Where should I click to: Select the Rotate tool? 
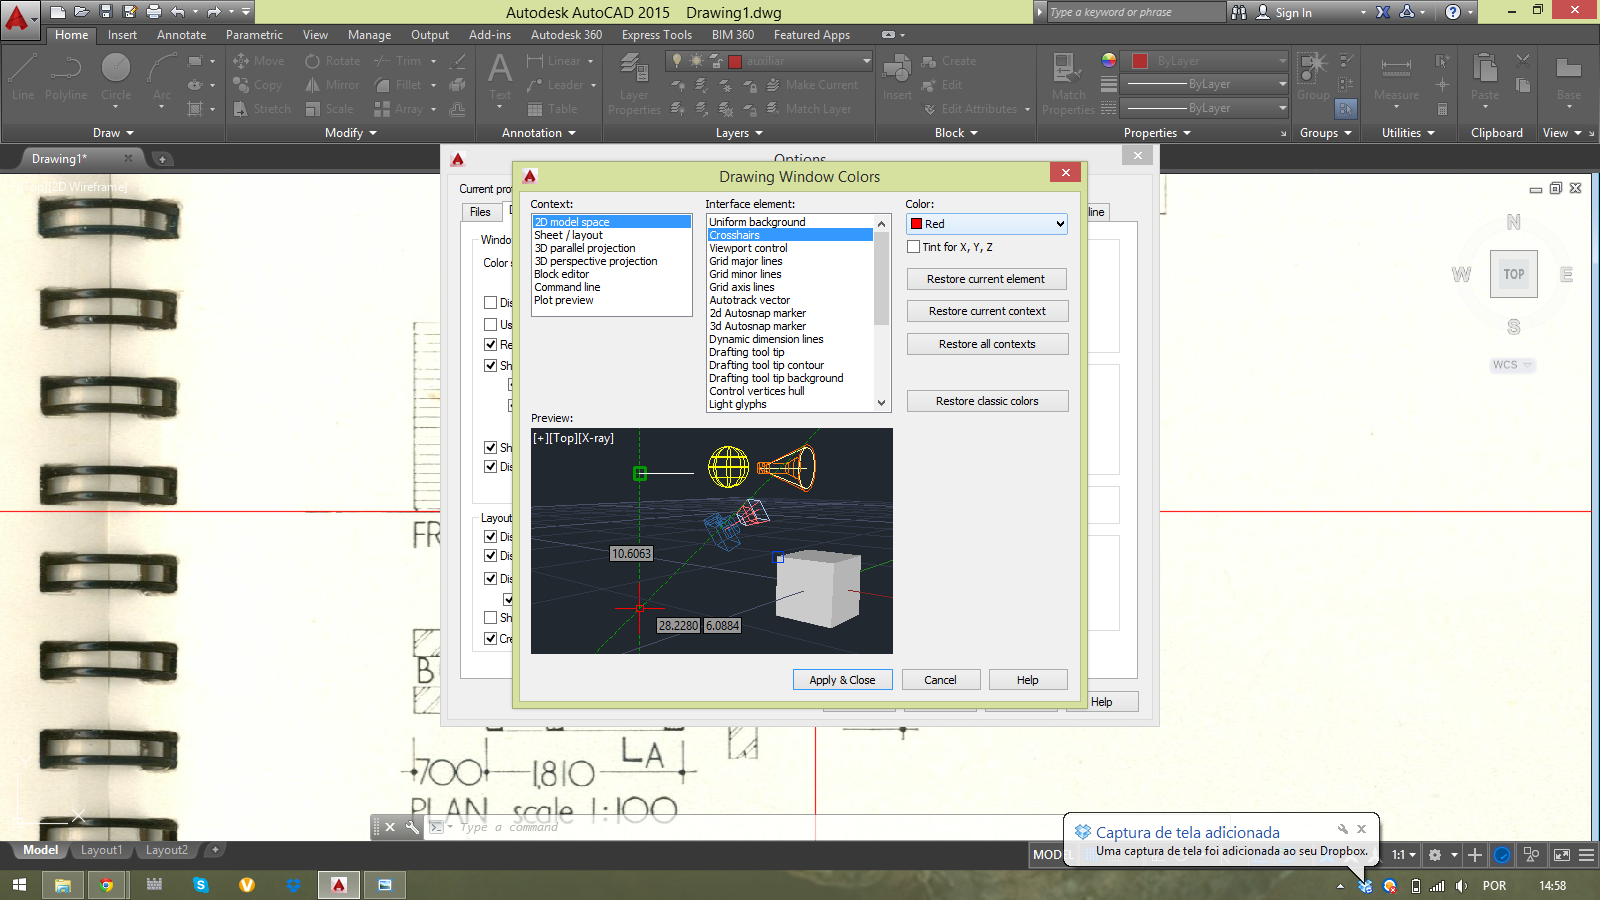coord(333,61)
